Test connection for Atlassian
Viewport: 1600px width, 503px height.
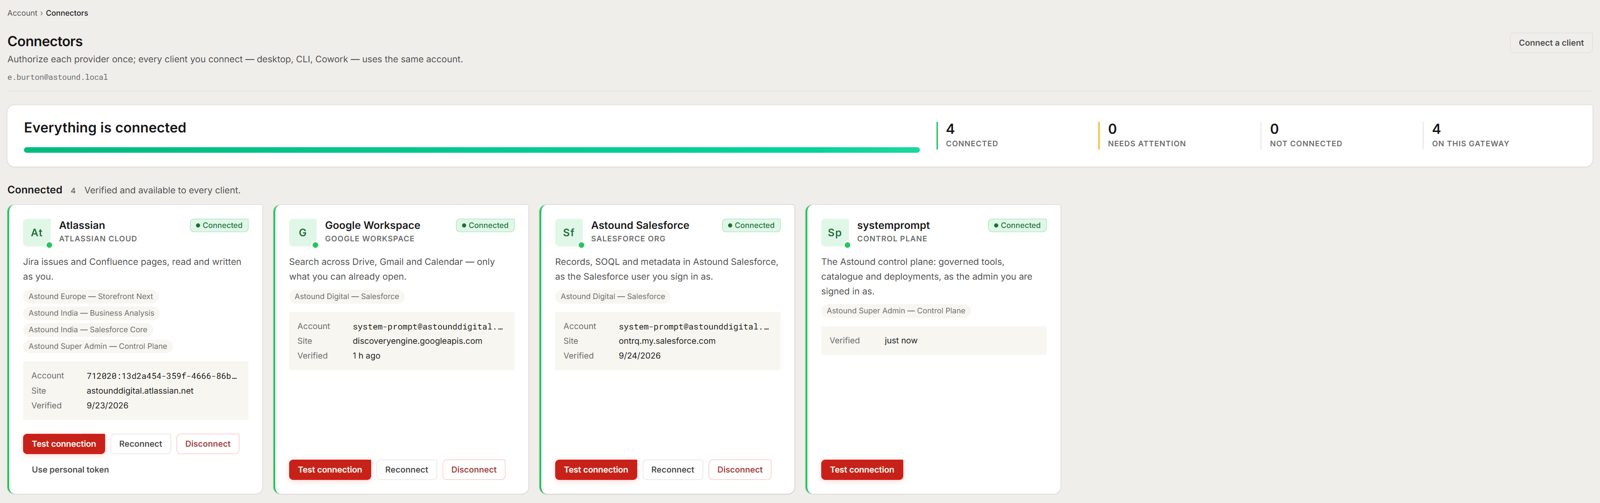pyautogui.click(x=64, y=444)
